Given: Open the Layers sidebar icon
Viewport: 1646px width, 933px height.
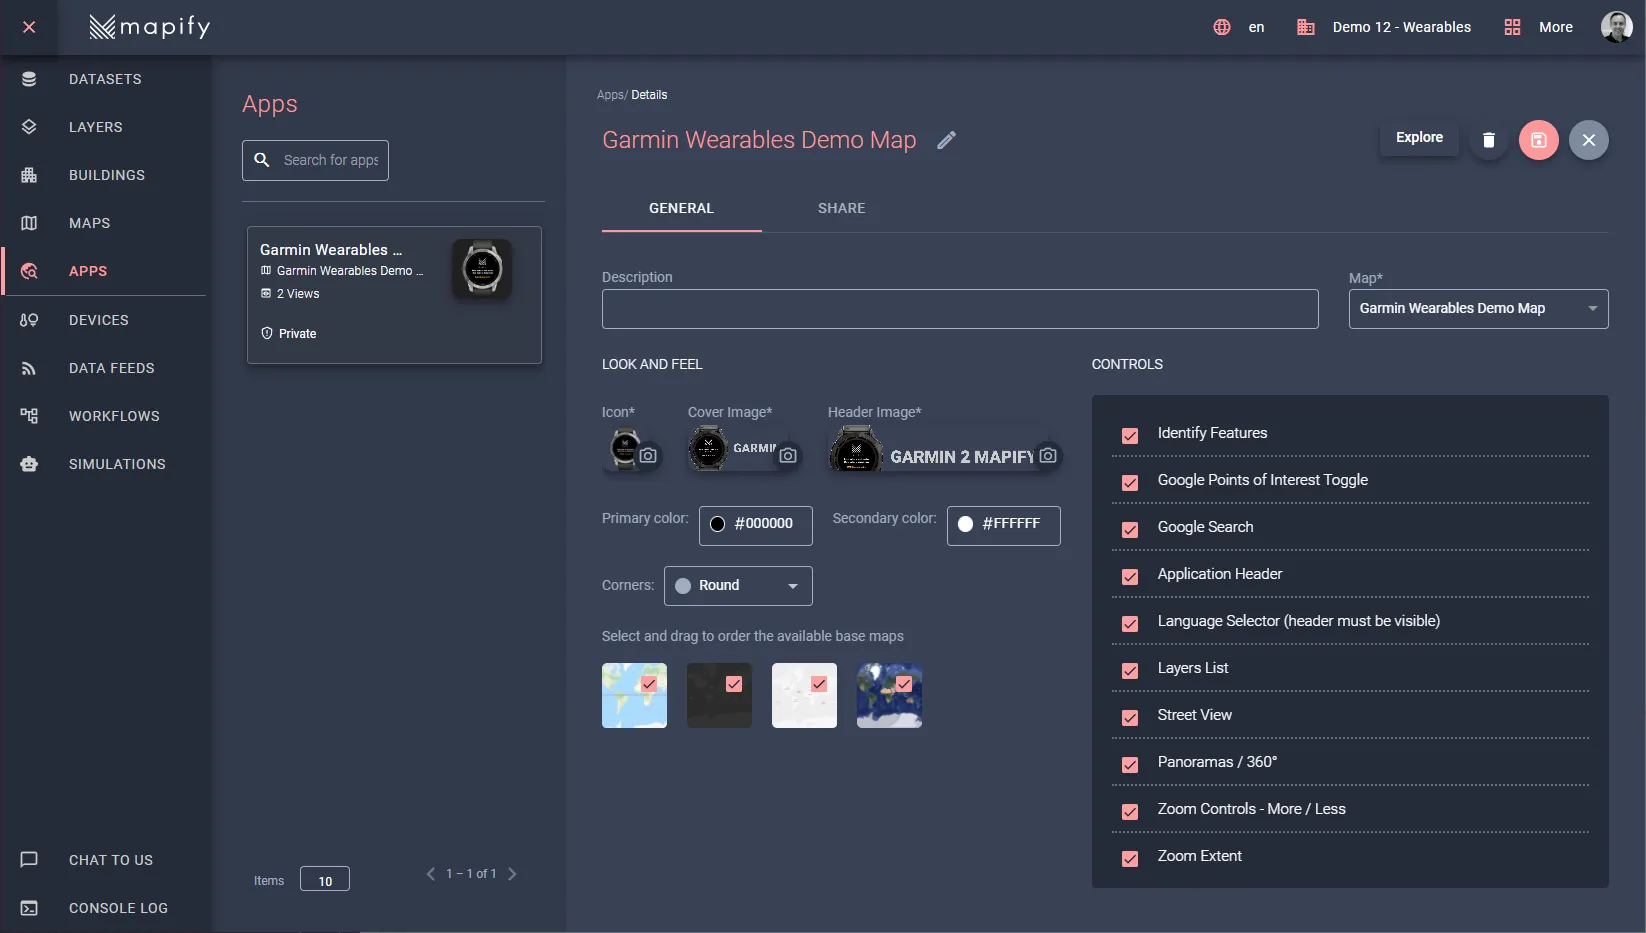Looking at the screenshot, I should [x=29, y=127].
